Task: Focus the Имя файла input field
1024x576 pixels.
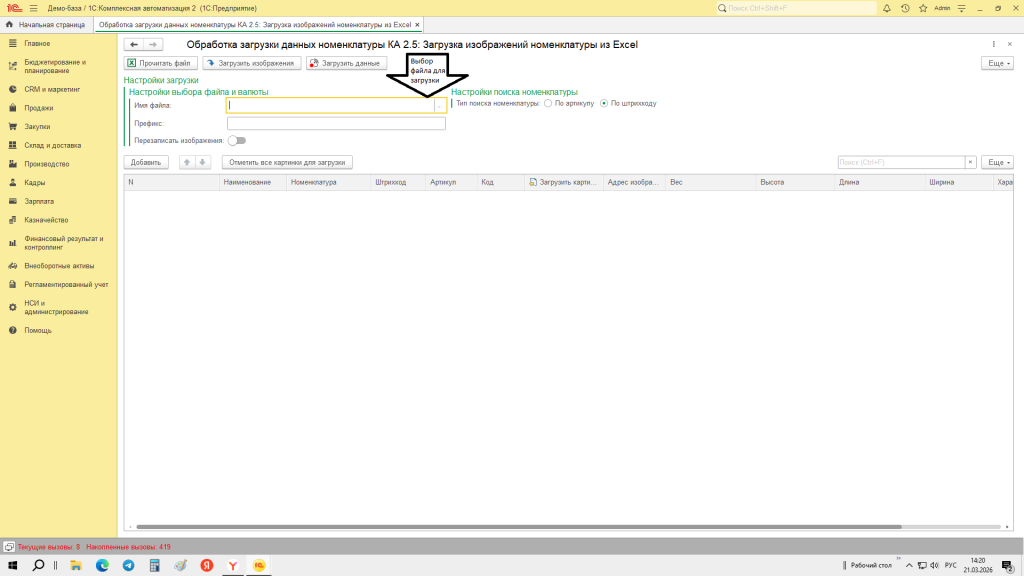Action: 330,105
